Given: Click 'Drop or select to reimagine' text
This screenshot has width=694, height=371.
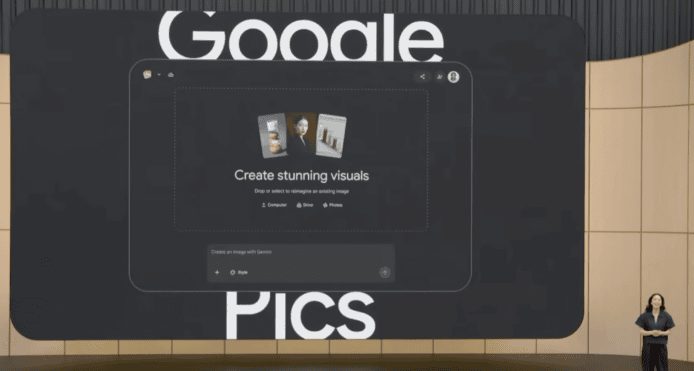Looking at the screenshot, I should coord(301,191).
